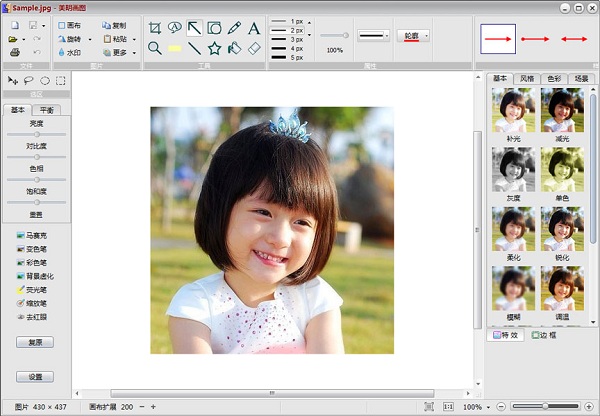Click the 复原 restore button
The height and width of the screenshot is (416, 600).
35,342
